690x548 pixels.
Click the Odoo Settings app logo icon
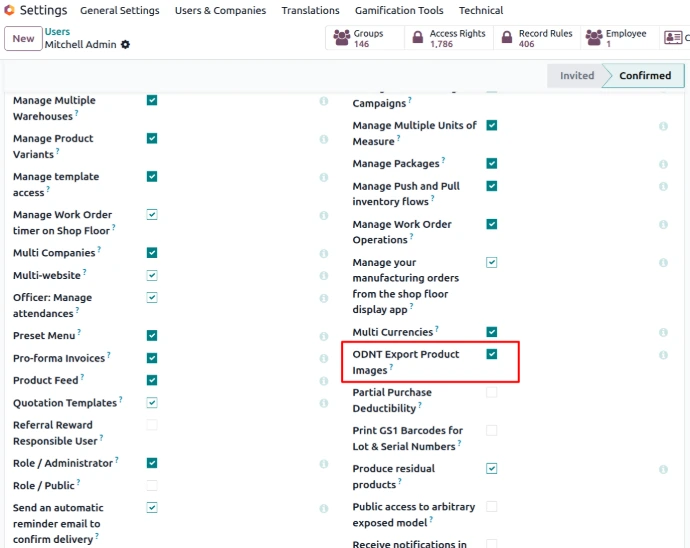pyautogui.click(x=9, y=10)
